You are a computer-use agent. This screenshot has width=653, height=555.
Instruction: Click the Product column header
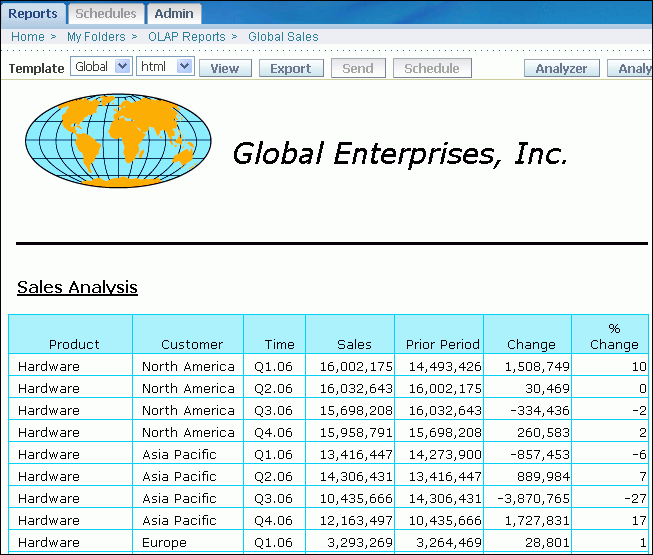[74, 344]
